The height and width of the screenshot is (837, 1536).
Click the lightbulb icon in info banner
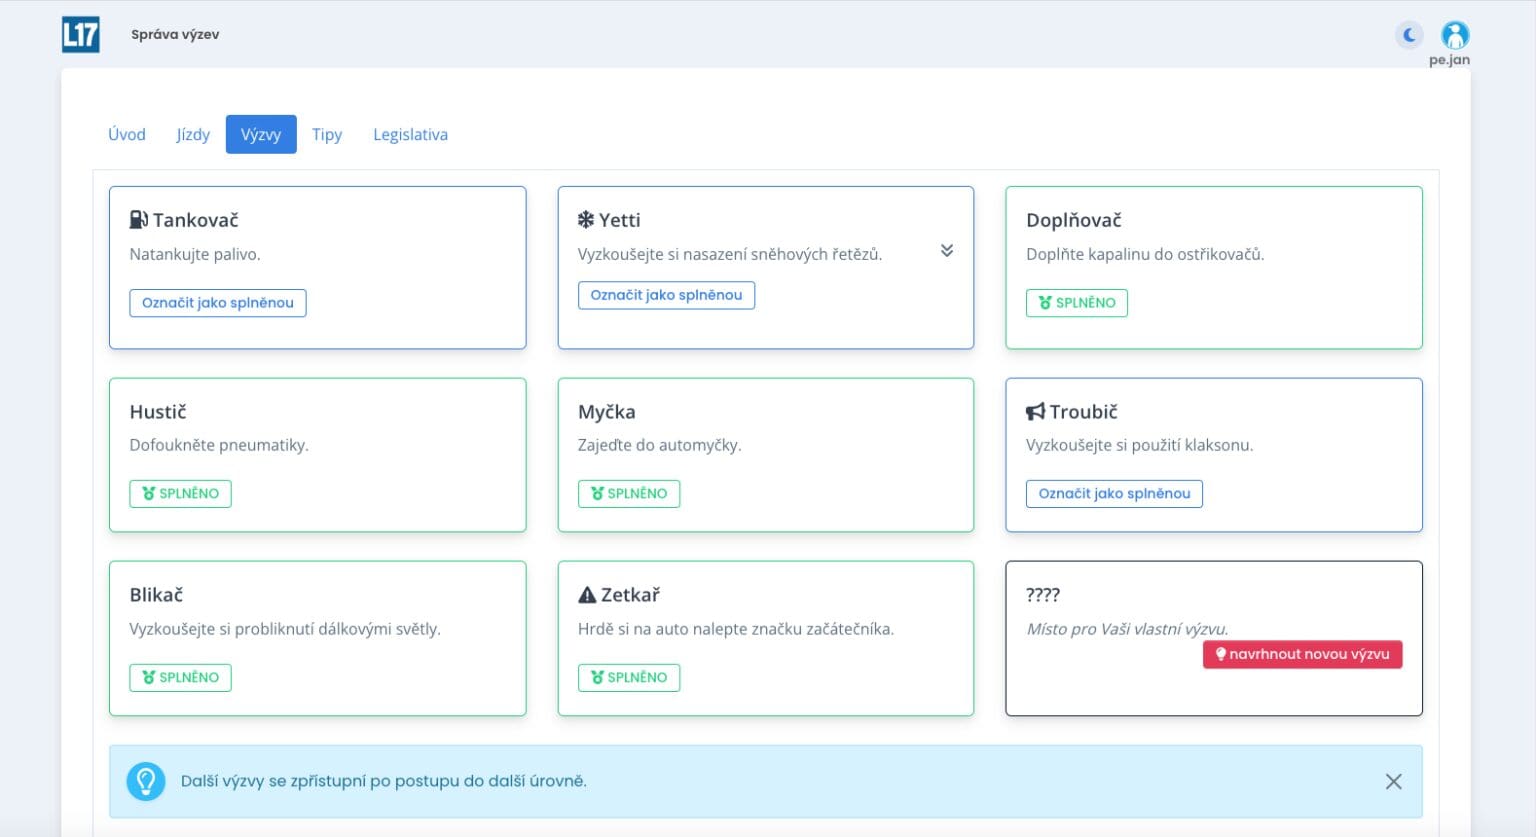pyautogui.click(x=146, y=781)
